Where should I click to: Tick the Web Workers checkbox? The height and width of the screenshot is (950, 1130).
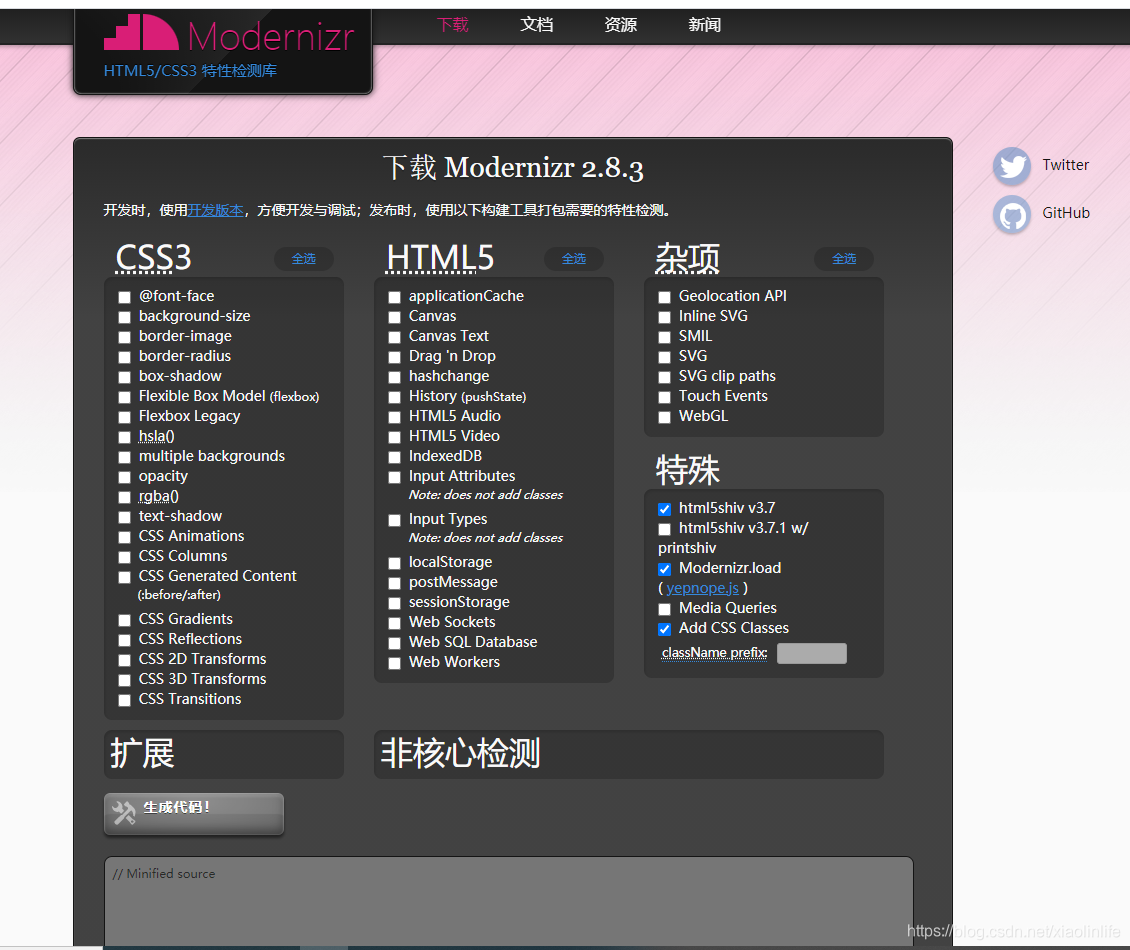[x=394, y=663]
